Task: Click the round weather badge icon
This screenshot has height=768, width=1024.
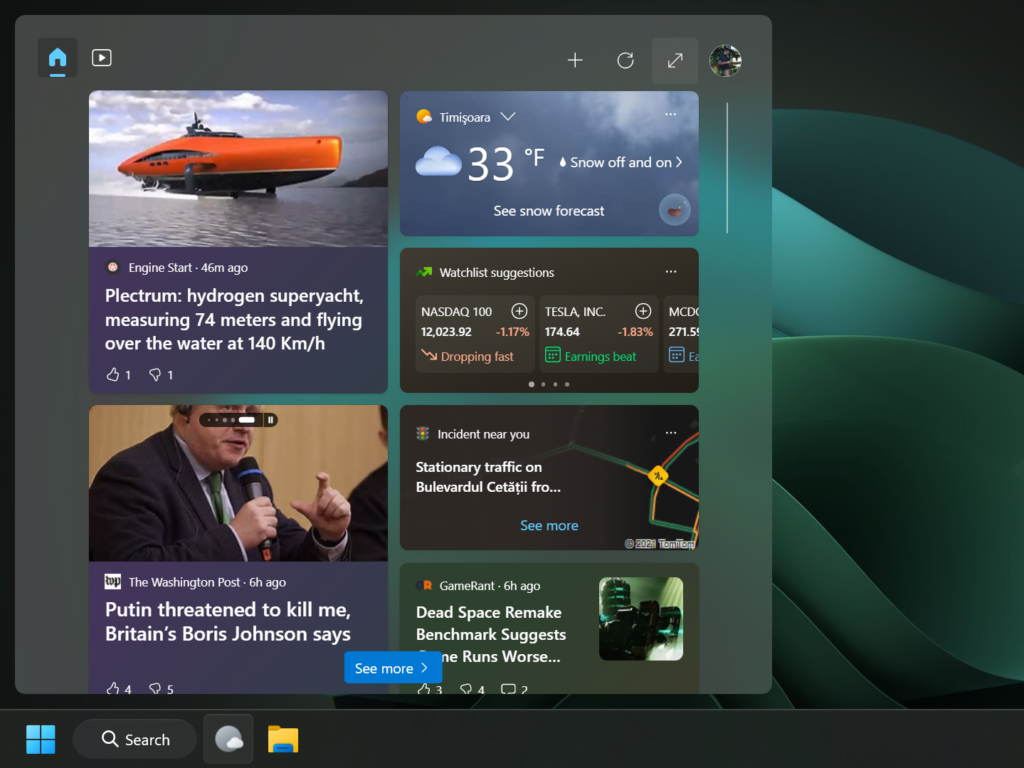Action: [675, 210]
